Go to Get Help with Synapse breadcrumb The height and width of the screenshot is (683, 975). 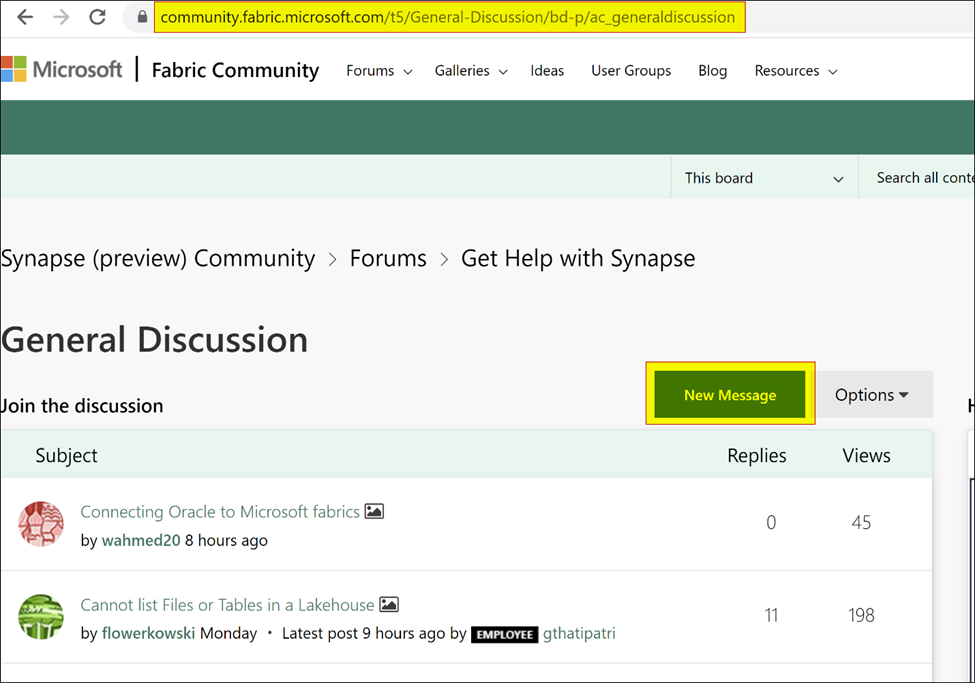click(x=578, y=258)
